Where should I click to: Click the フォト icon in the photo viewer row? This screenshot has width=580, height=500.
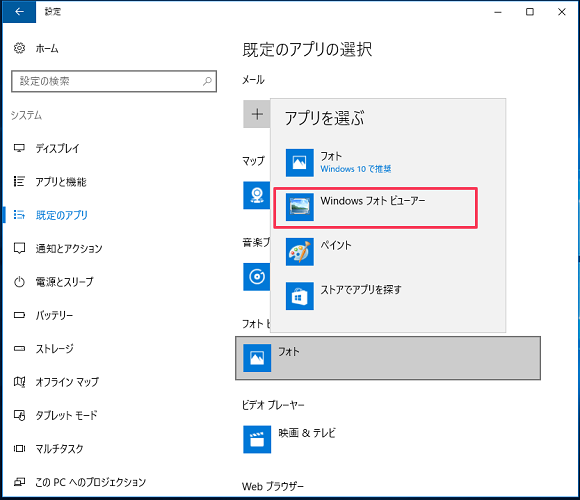pos(257,358)
